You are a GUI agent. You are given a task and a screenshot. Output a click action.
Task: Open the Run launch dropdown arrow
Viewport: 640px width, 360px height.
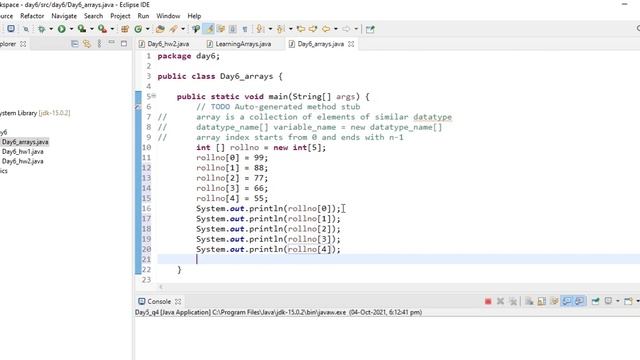tap(71, 29)
